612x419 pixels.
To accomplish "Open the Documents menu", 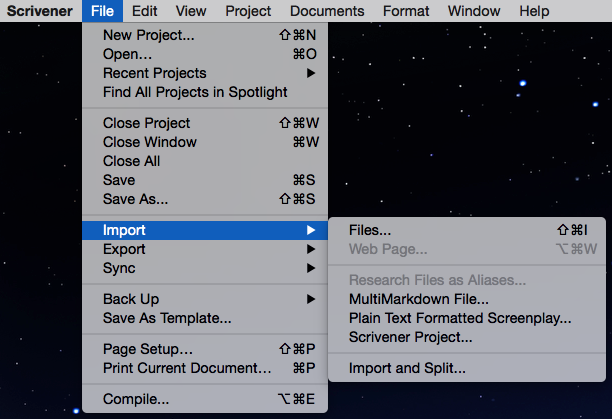I will pos(327,11).
